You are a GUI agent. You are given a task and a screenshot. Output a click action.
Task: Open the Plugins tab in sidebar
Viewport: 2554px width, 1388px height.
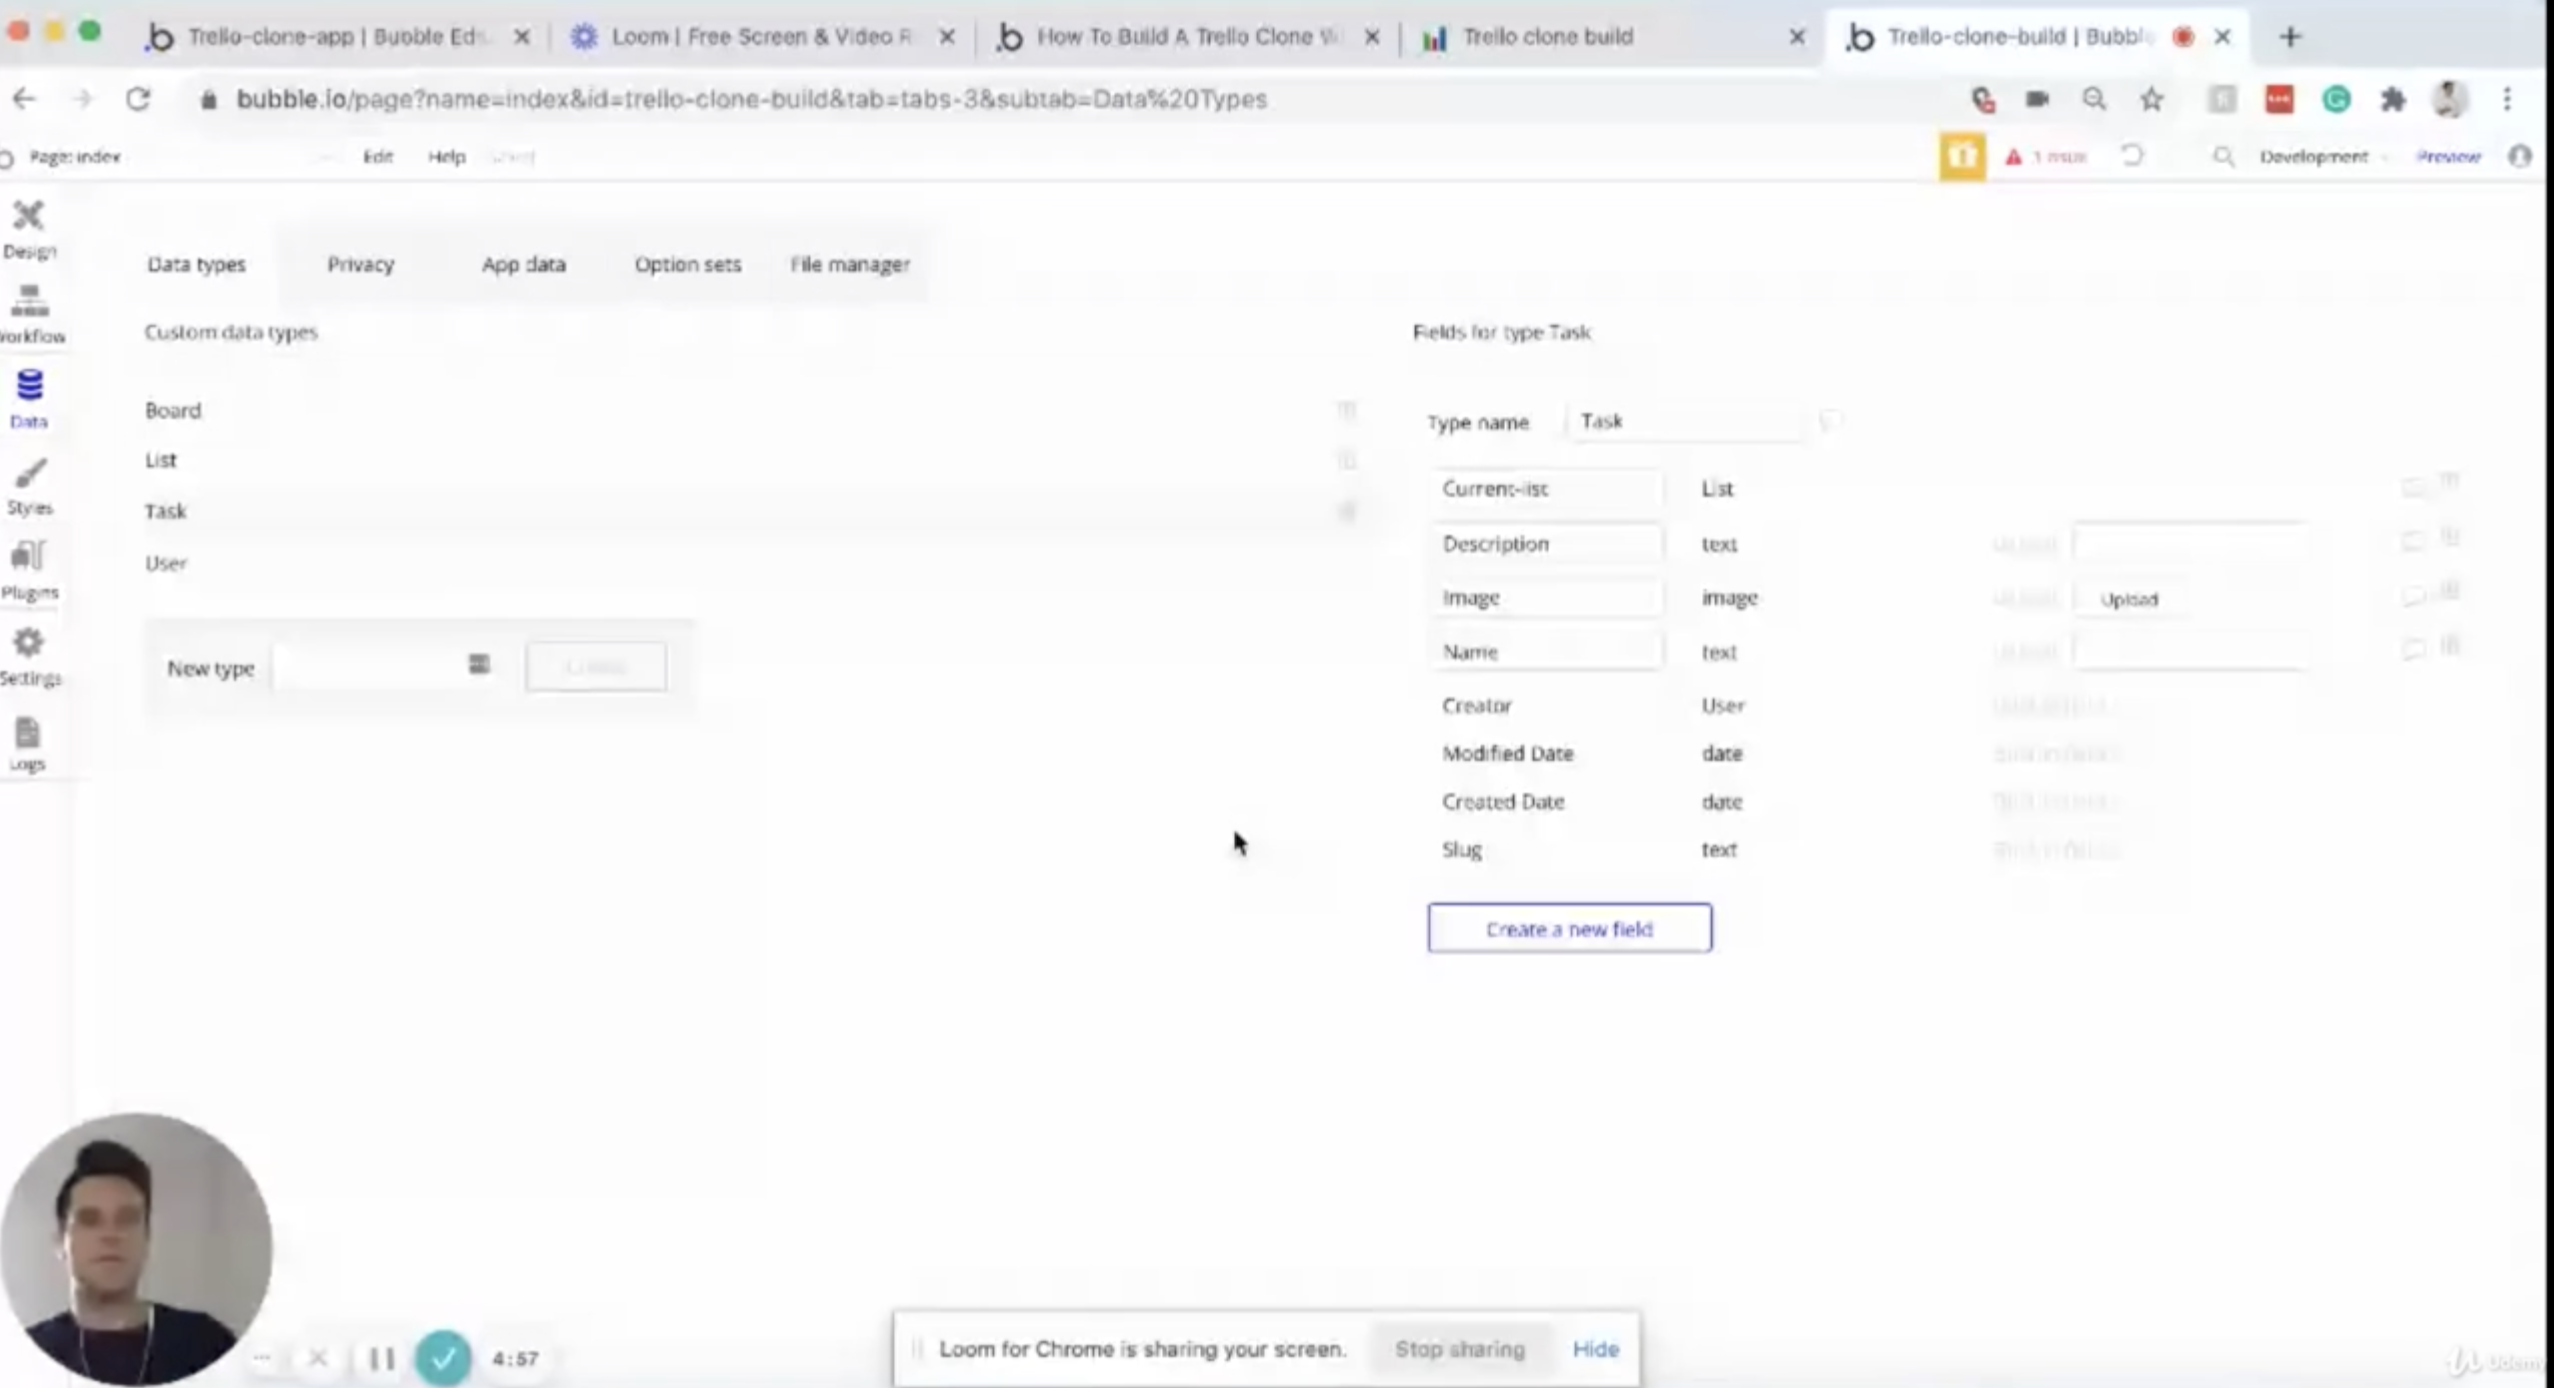click(29, 570)
